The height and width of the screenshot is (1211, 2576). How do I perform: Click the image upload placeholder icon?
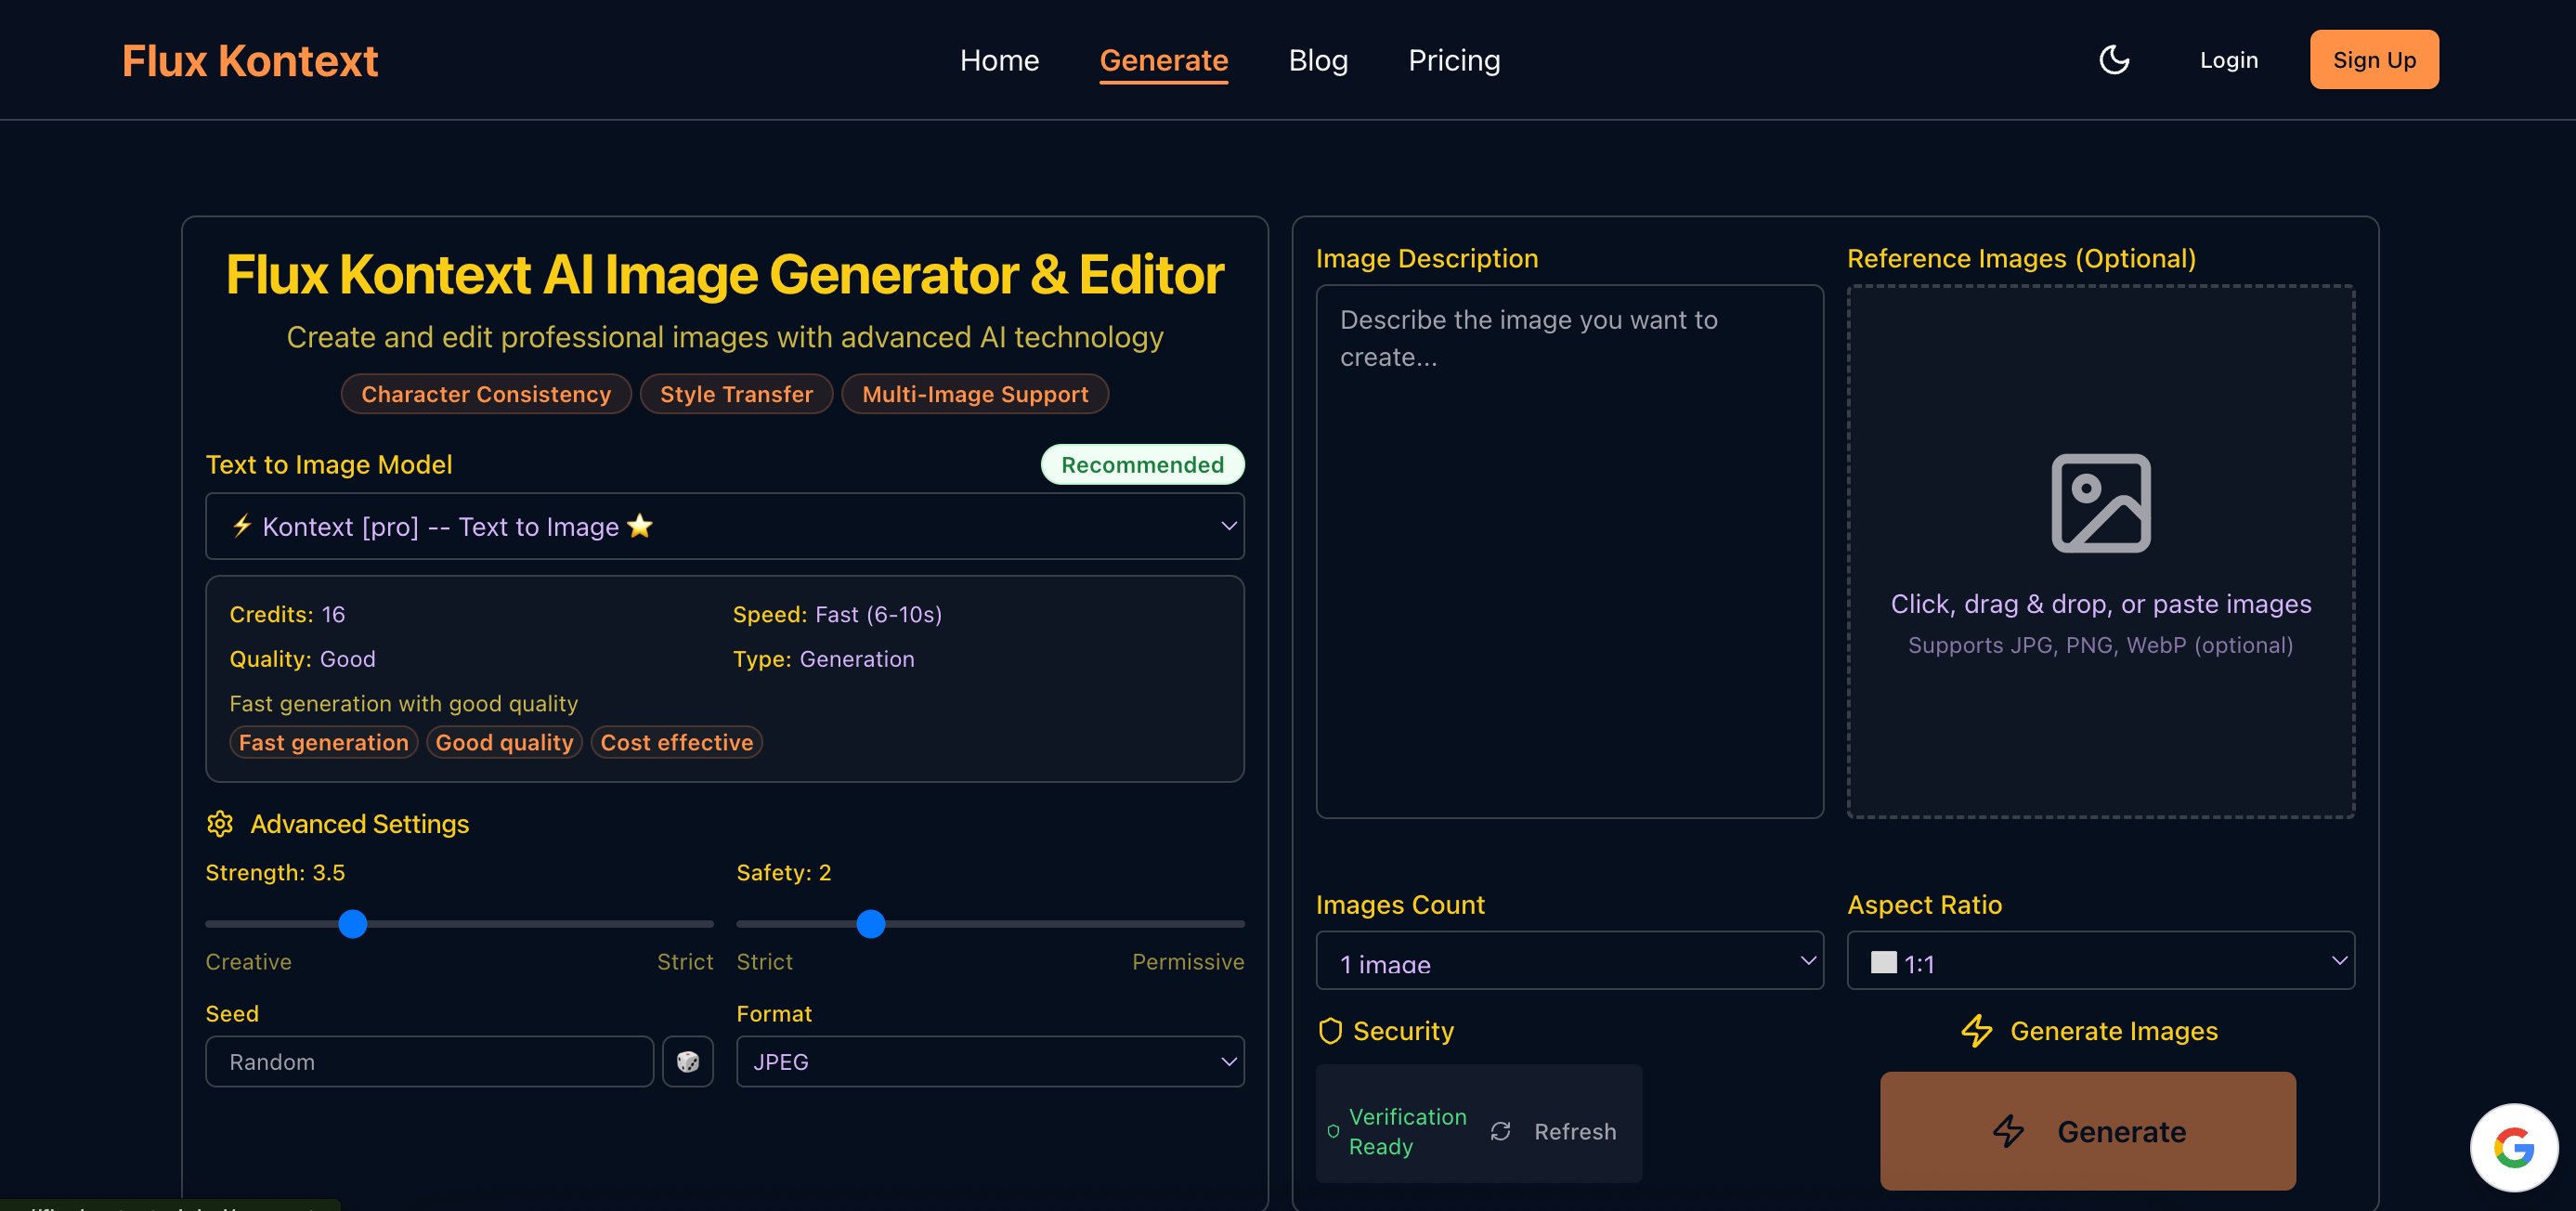point(2100,503)
